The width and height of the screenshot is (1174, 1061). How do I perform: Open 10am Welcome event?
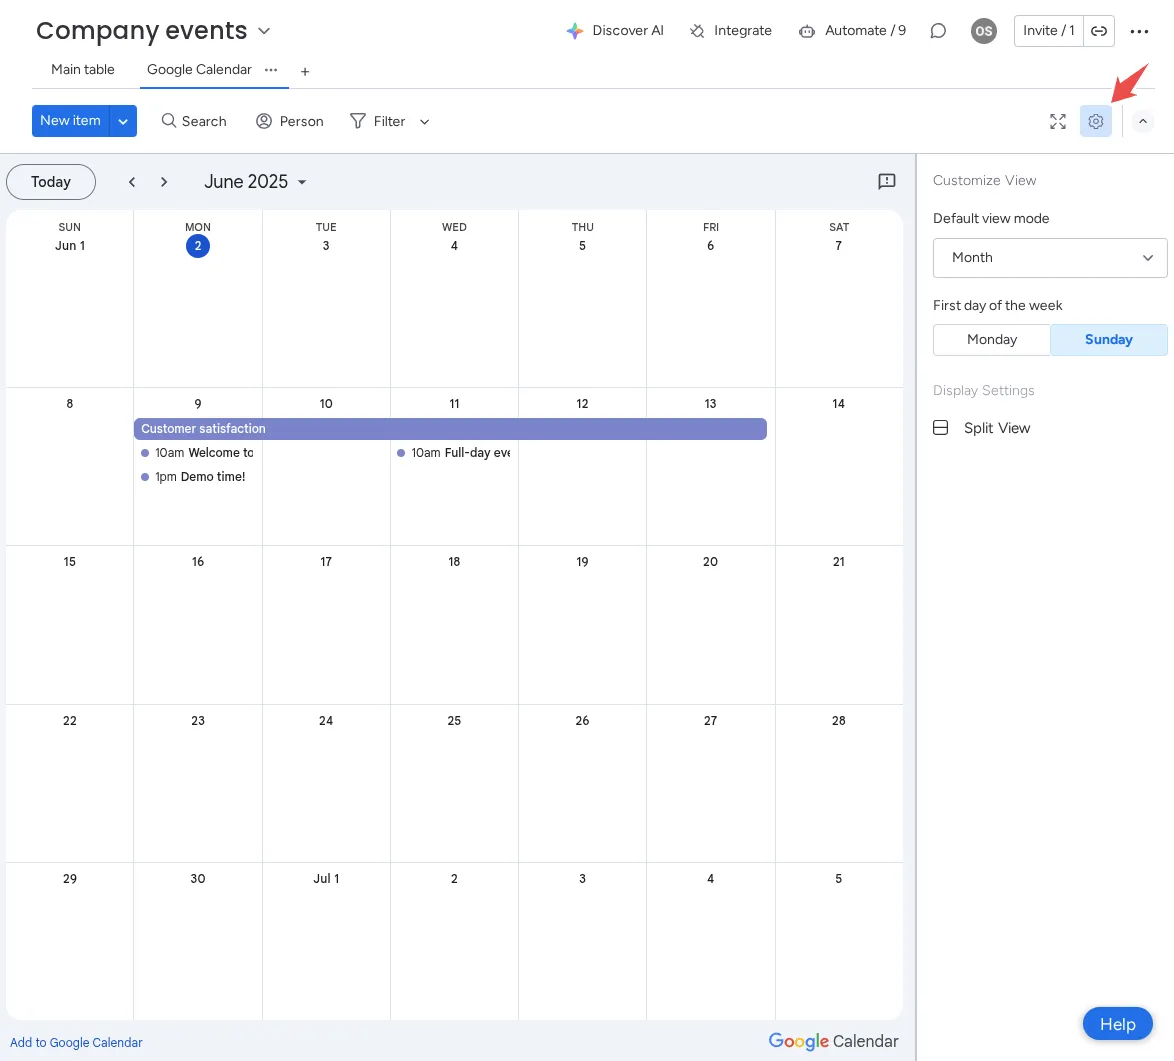(x=198, y=453)
